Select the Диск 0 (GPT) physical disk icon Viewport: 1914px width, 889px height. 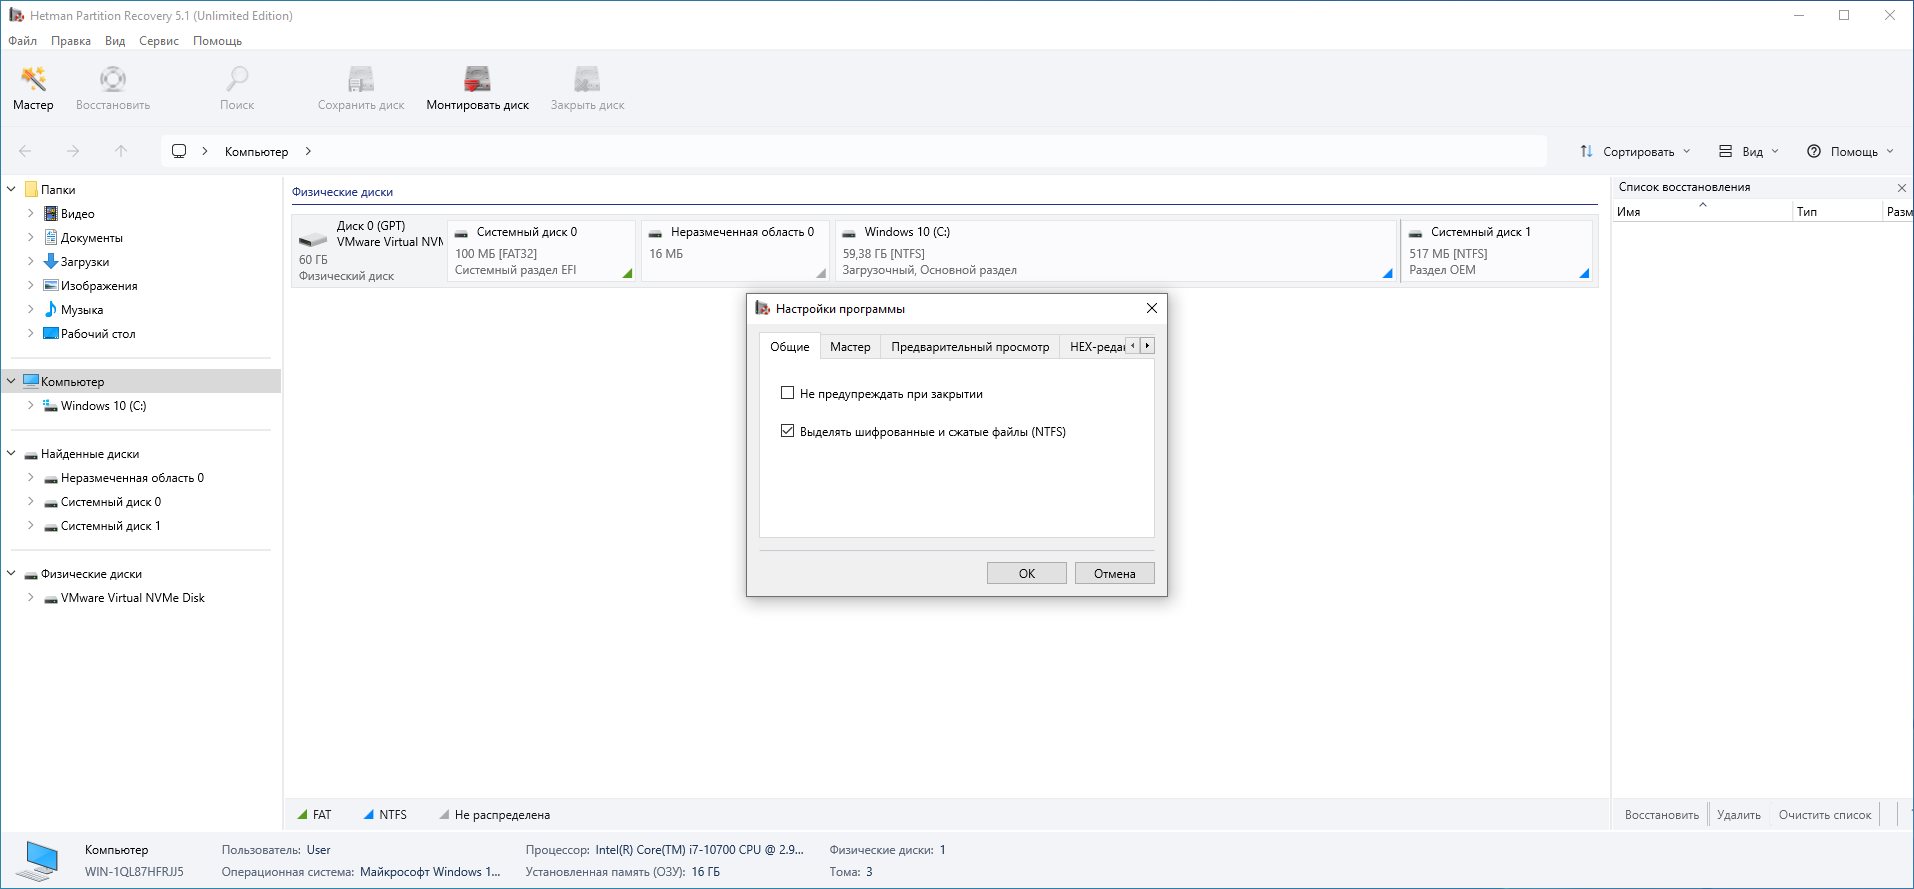coord(313,240)
